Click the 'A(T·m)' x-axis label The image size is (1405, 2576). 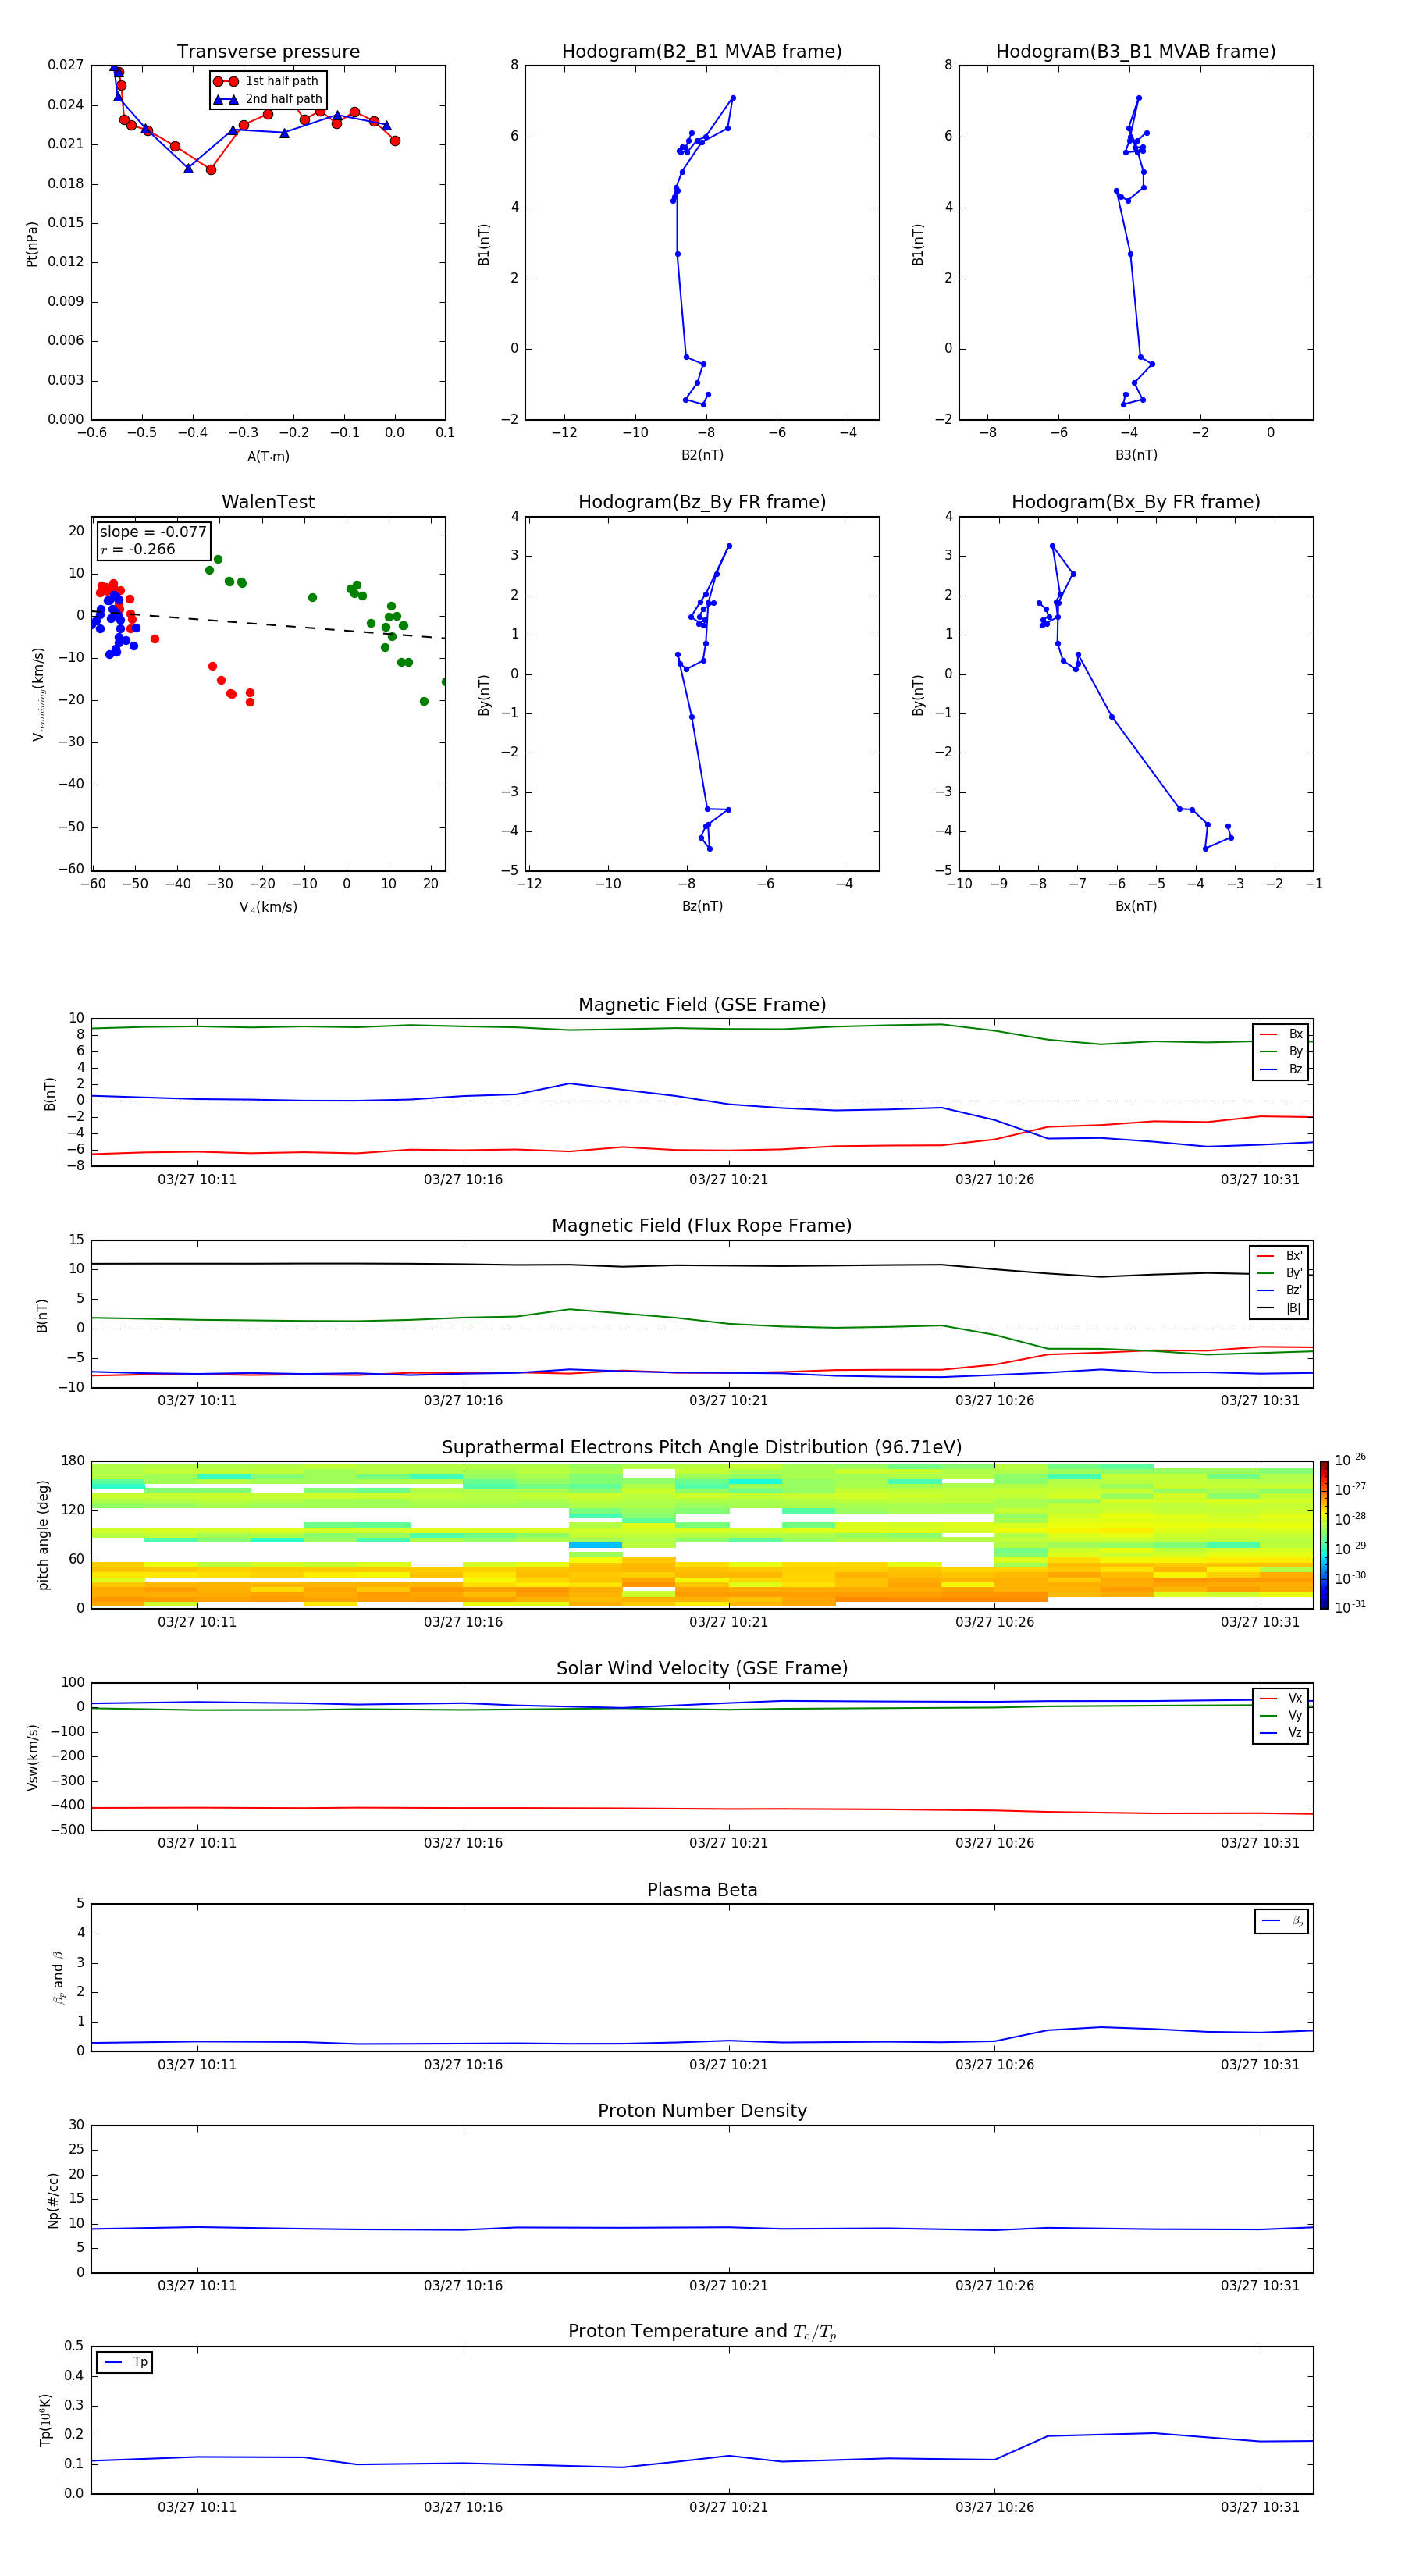[268, 456]
